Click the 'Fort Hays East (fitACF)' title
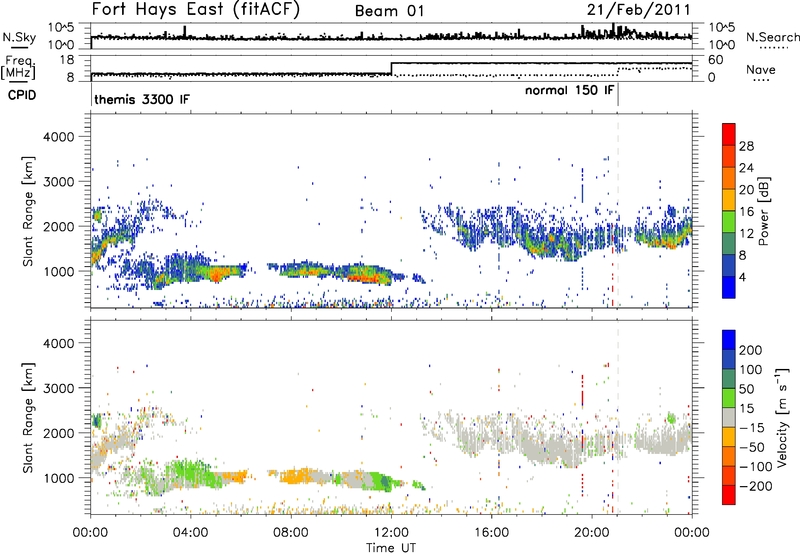 (x=196, y=10)
